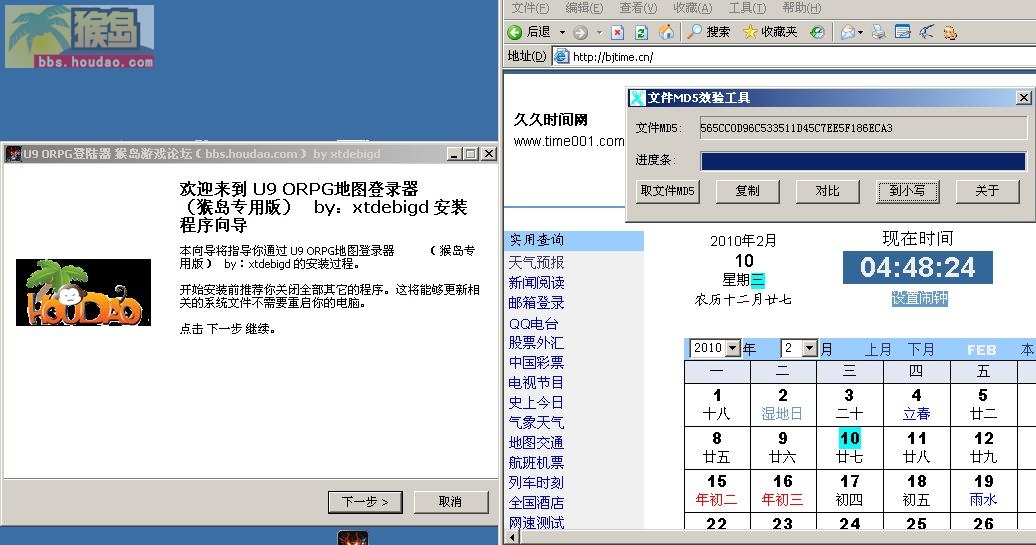This screenshot has width=1036, height=545.
Task: Close the 文件MD5效验工具 window
Action: [1023, 98]
